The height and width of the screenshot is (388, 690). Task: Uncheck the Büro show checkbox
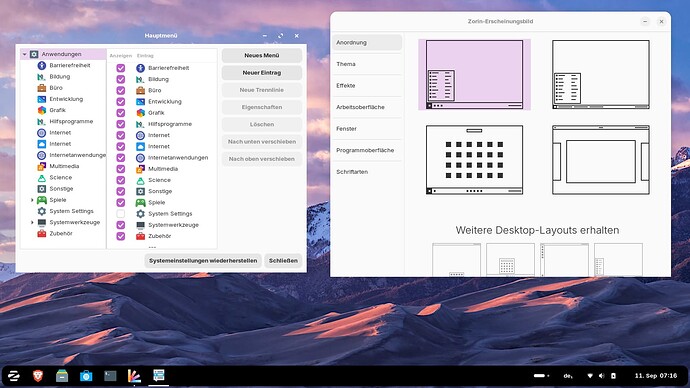pyautogui.click(x=121, y=90)
